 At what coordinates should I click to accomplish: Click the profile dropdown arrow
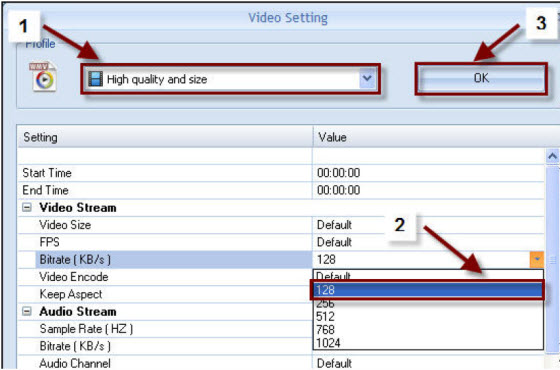(368, 79)
